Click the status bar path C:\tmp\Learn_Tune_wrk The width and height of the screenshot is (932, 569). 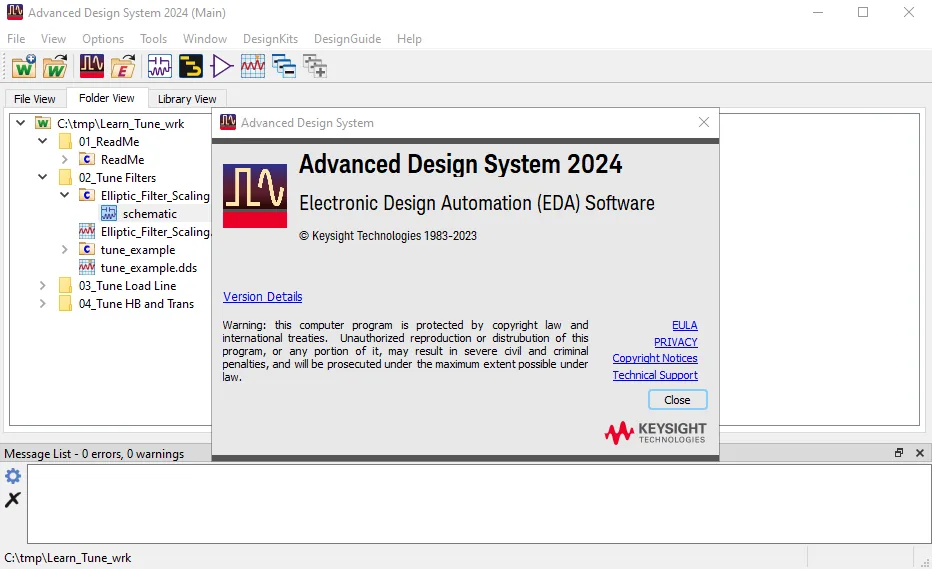pos(68,558)
